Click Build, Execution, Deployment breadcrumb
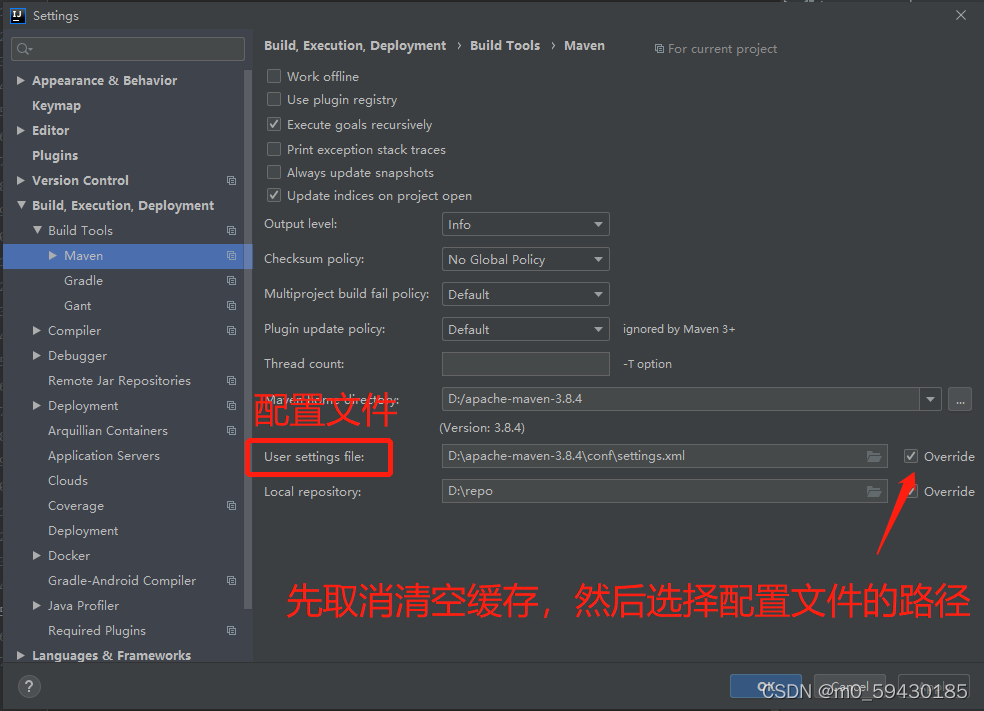This screenshot has height=711, width=984. tap(355, 46)
